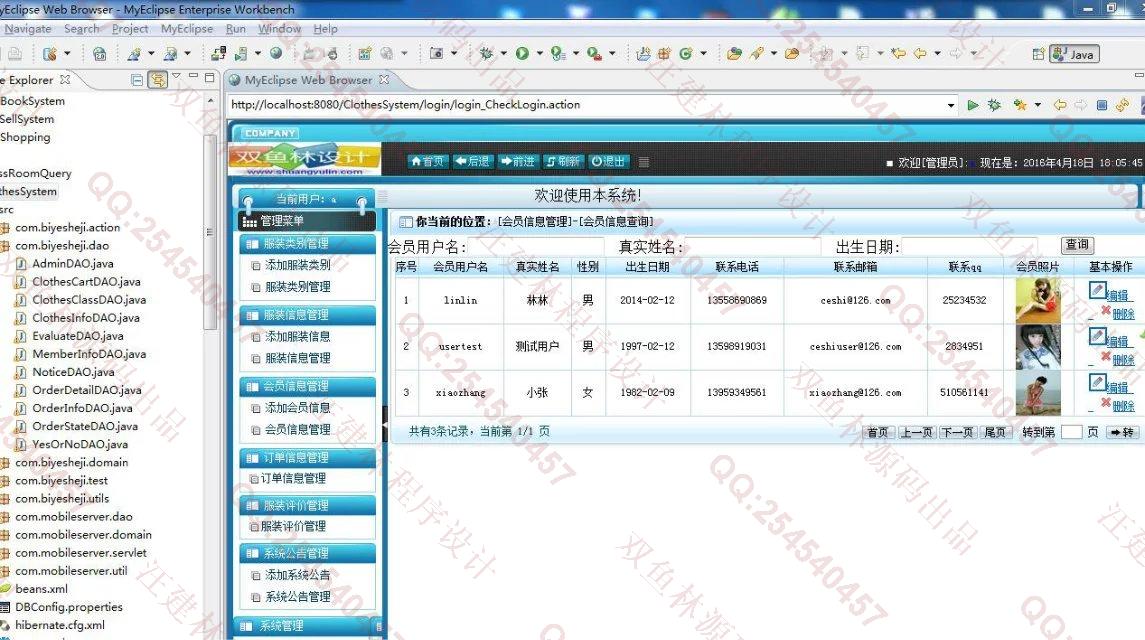Click the Last Edit Location arrow icon
Screen dimensions: 1145x640
pyautogui.click(x=898, y=53)
